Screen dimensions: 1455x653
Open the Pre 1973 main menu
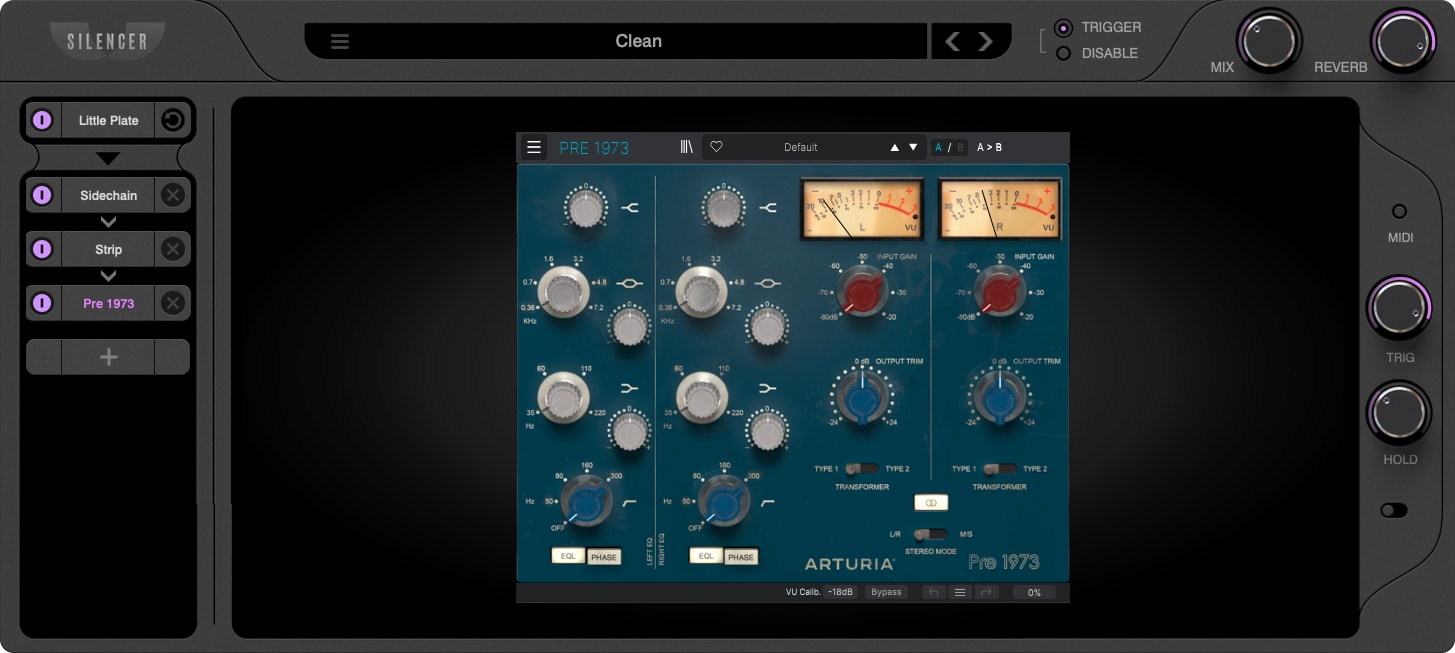click(533, 147)
